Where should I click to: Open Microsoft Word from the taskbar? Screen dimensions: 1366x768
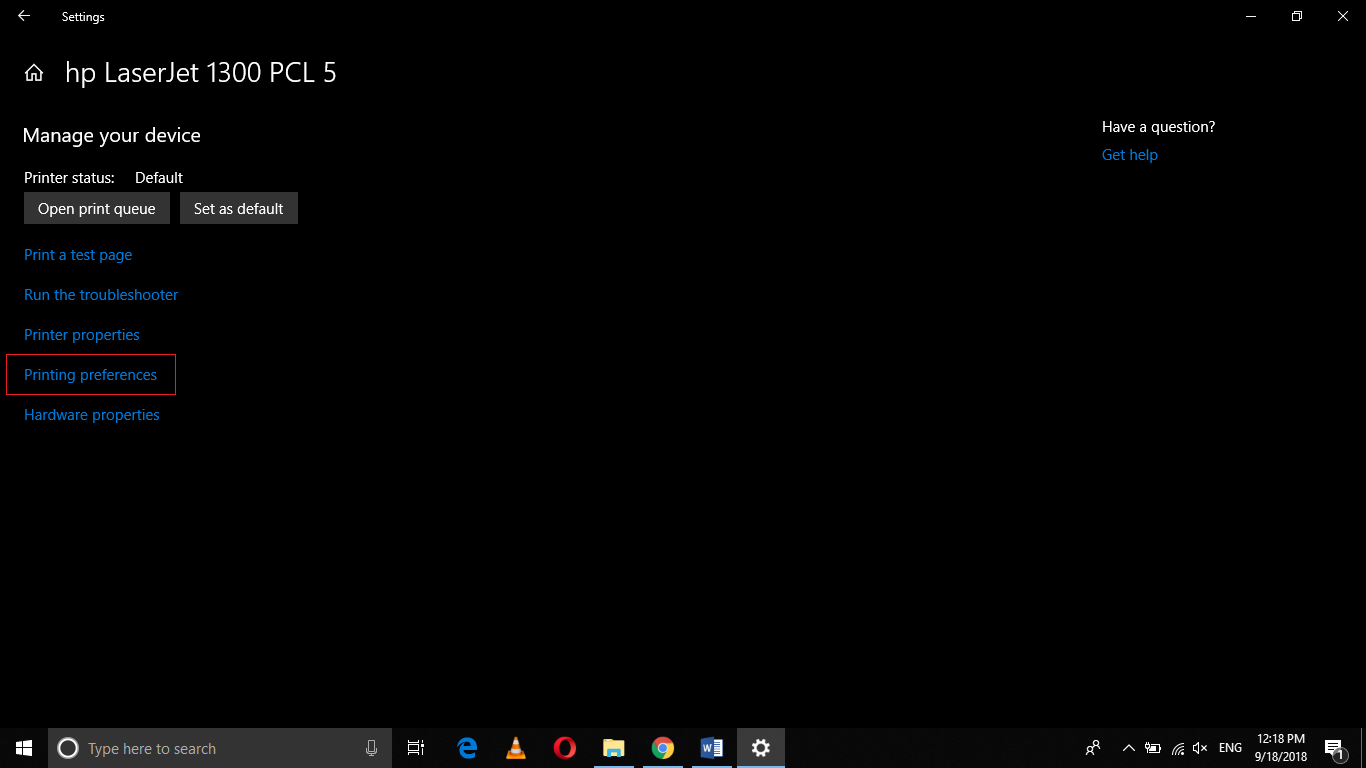[711, 747]
